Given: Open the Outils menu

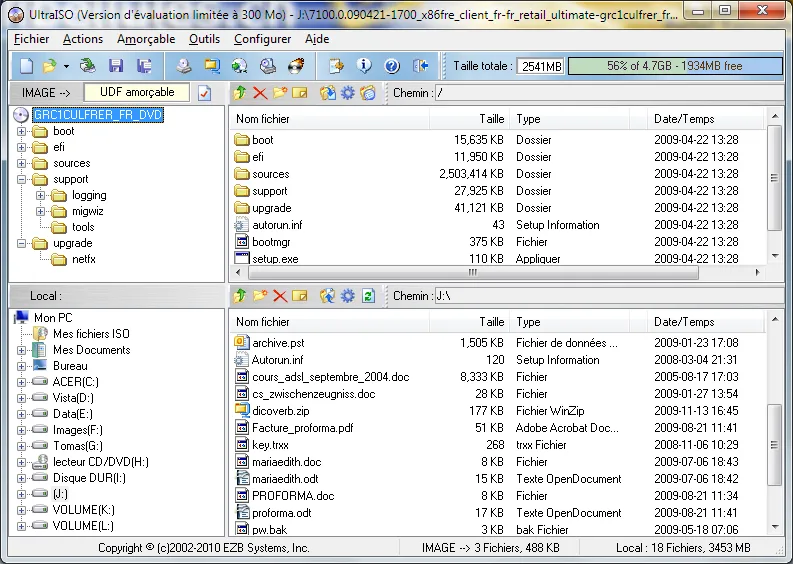Looking at the screenshot, I should 204,39.
